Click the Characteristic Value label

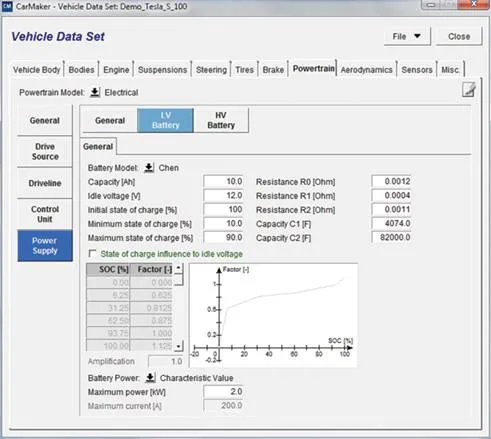(x=197, y=378)
